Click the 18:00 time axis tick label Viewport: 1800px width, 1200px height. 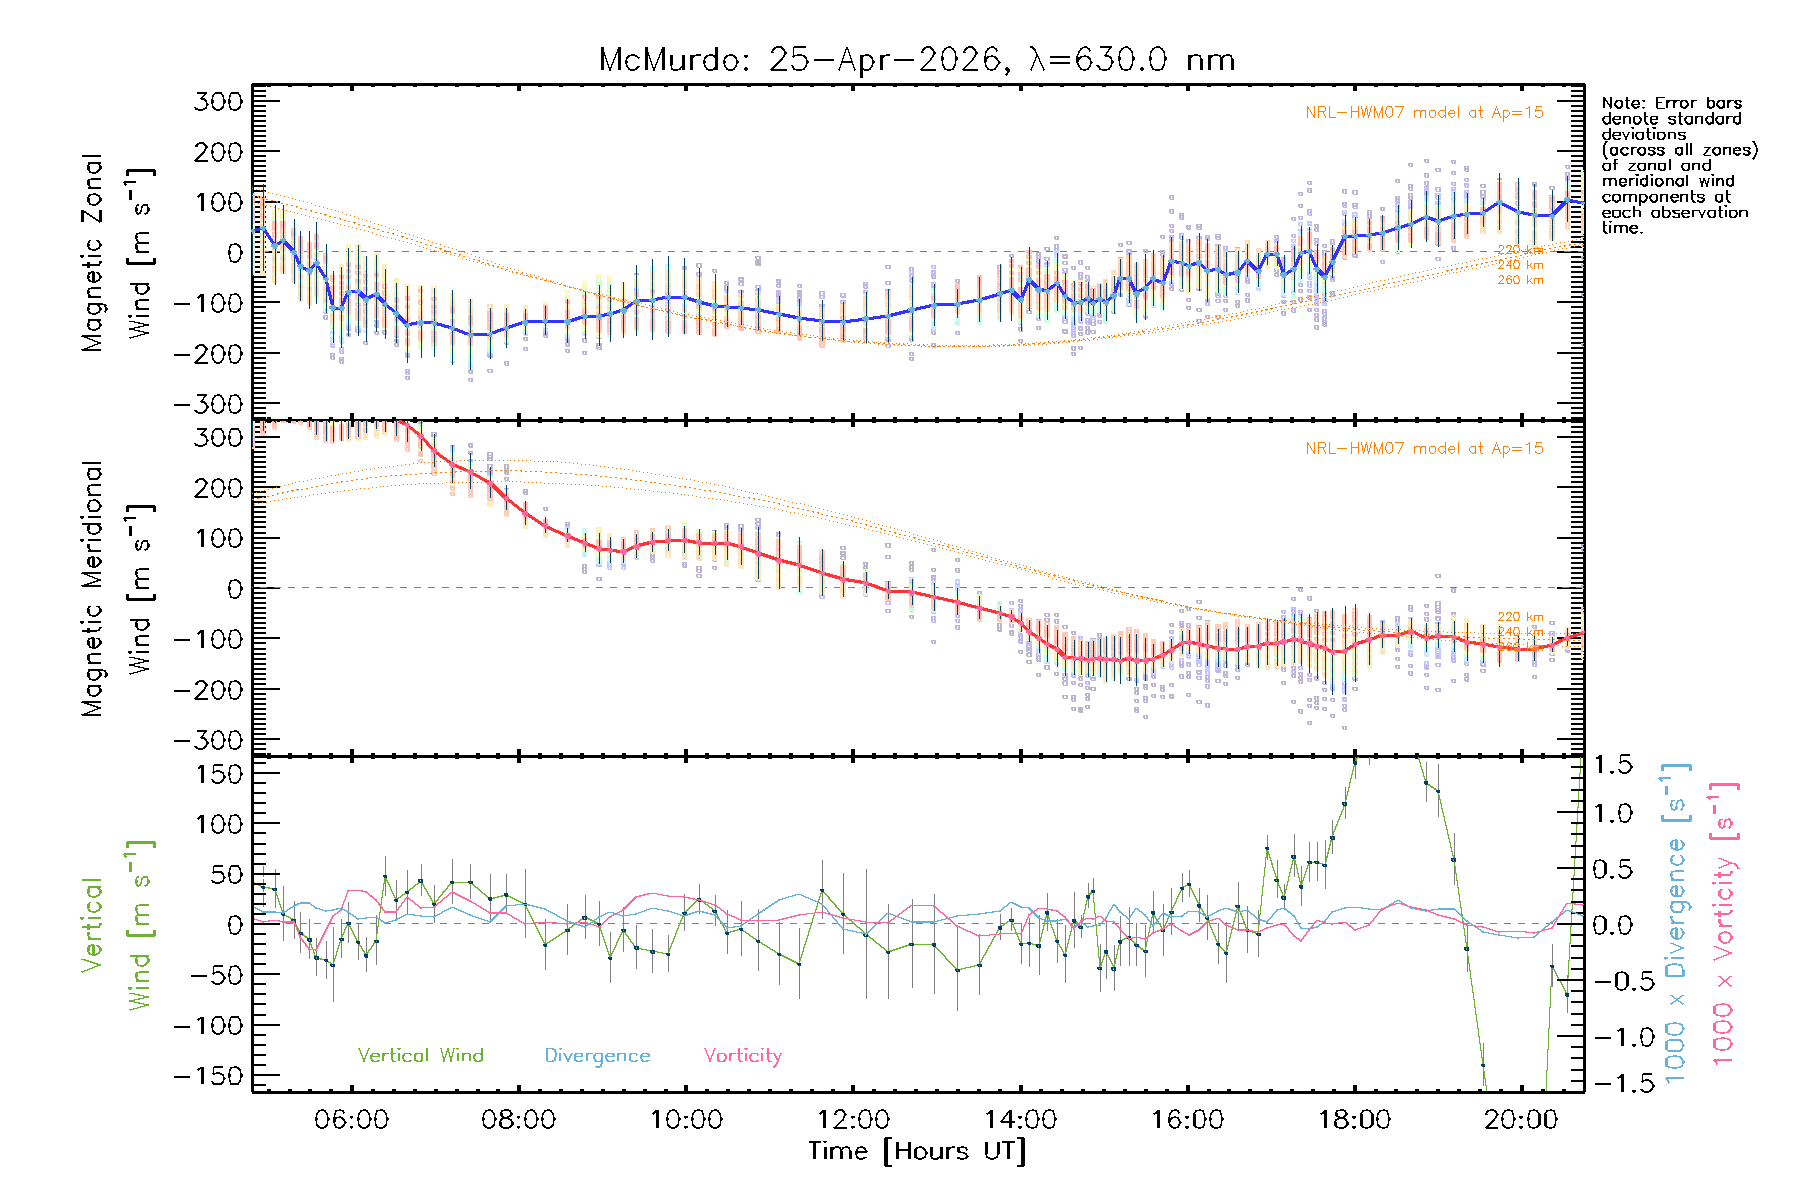[1354, 1119]
